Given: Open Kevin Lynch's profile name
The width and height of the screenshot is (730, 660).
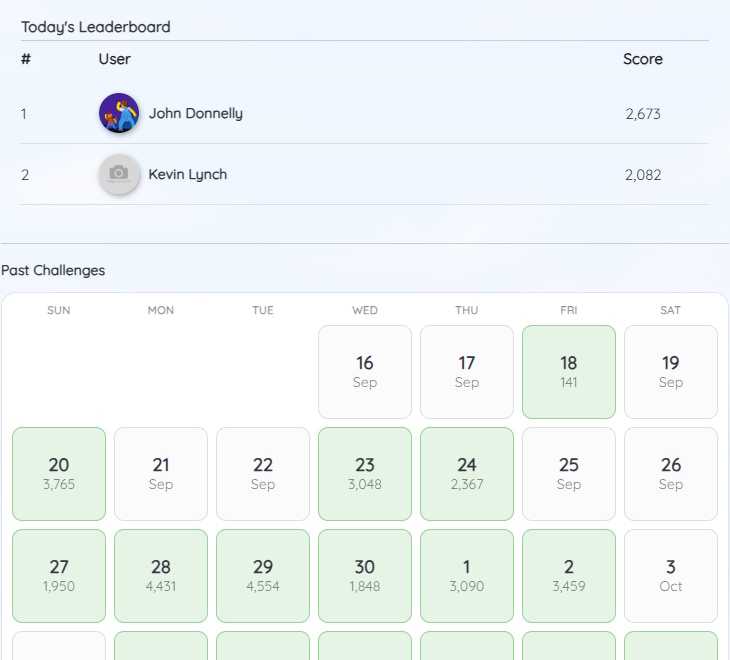Looking at the screenshot, I should tap(188, 174).
